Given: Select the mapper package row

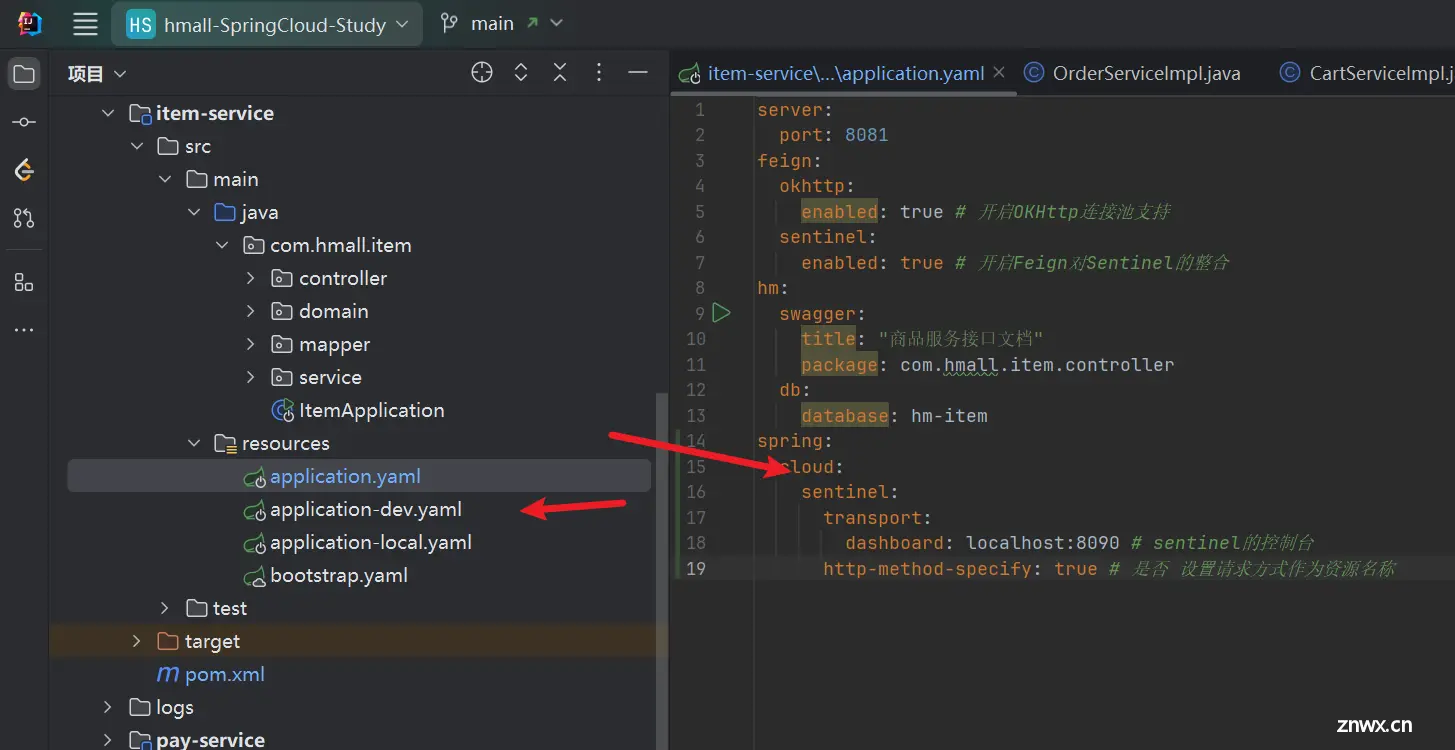Looking at the screenshot, I should tap(320, 345).
